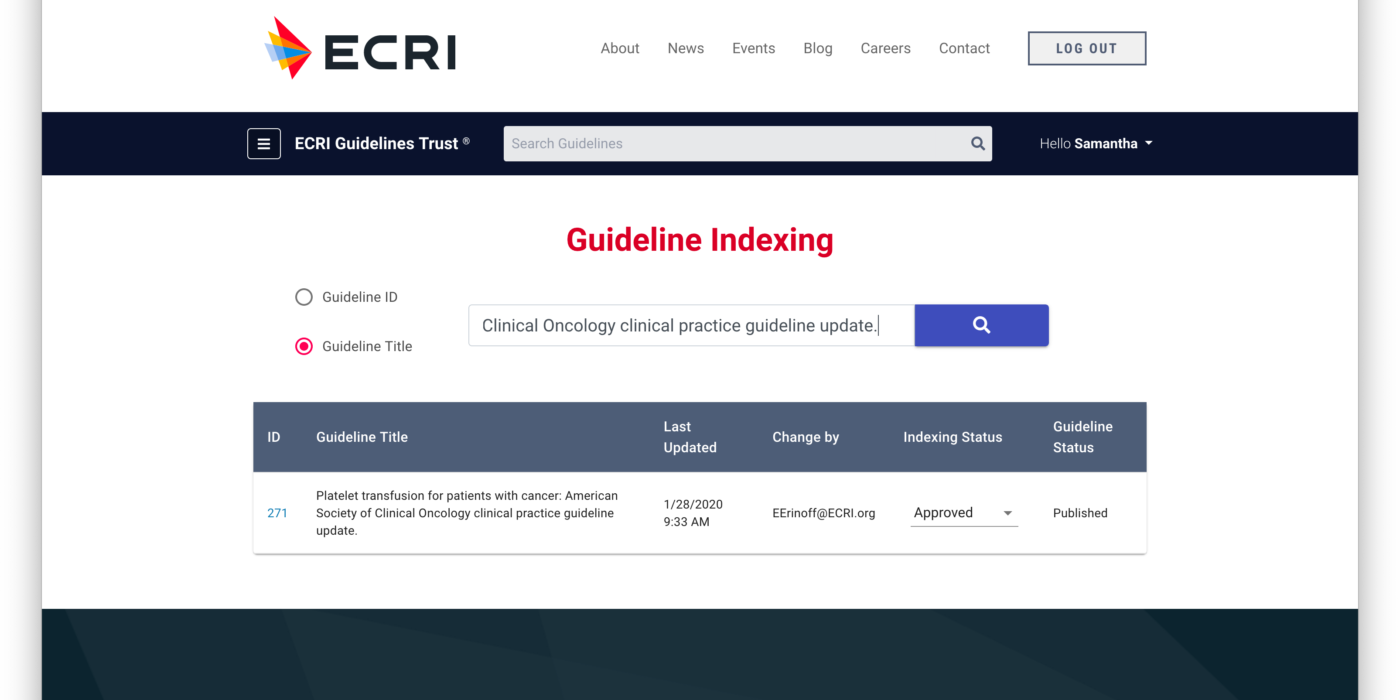Click the ECRI logo
The image size is (1400, 700).
[x=360, y=49]
